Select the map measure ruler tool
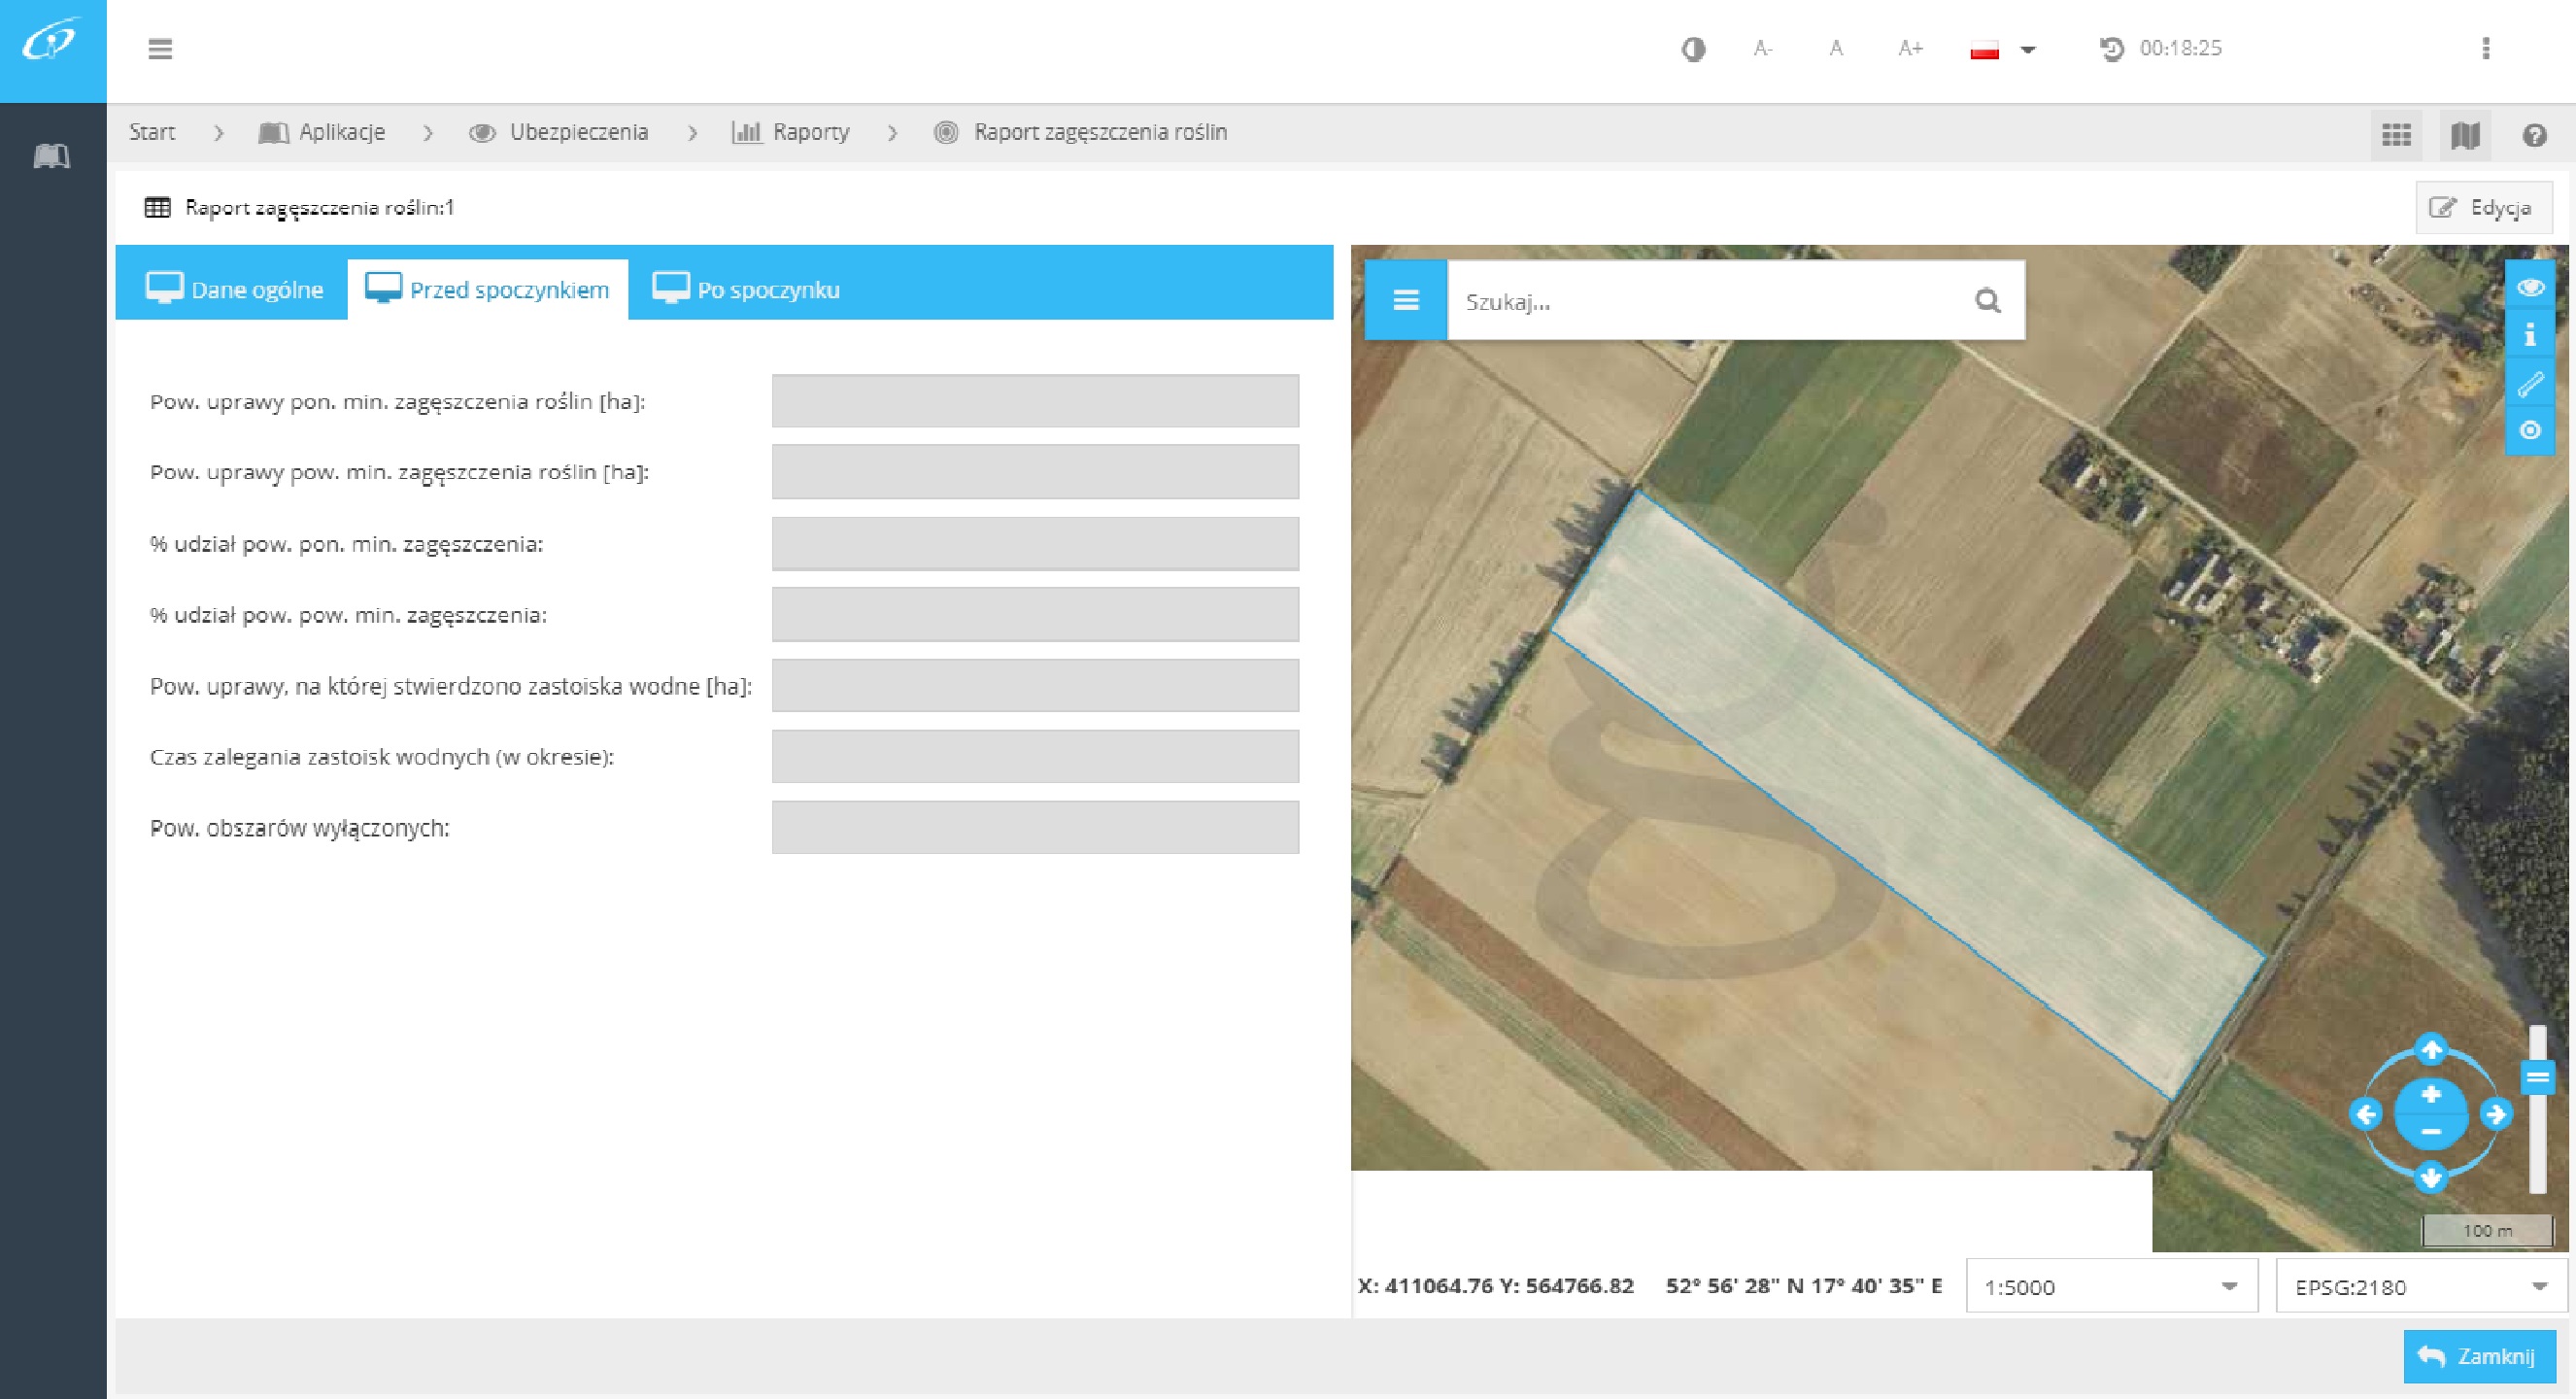 (2530, 383)
